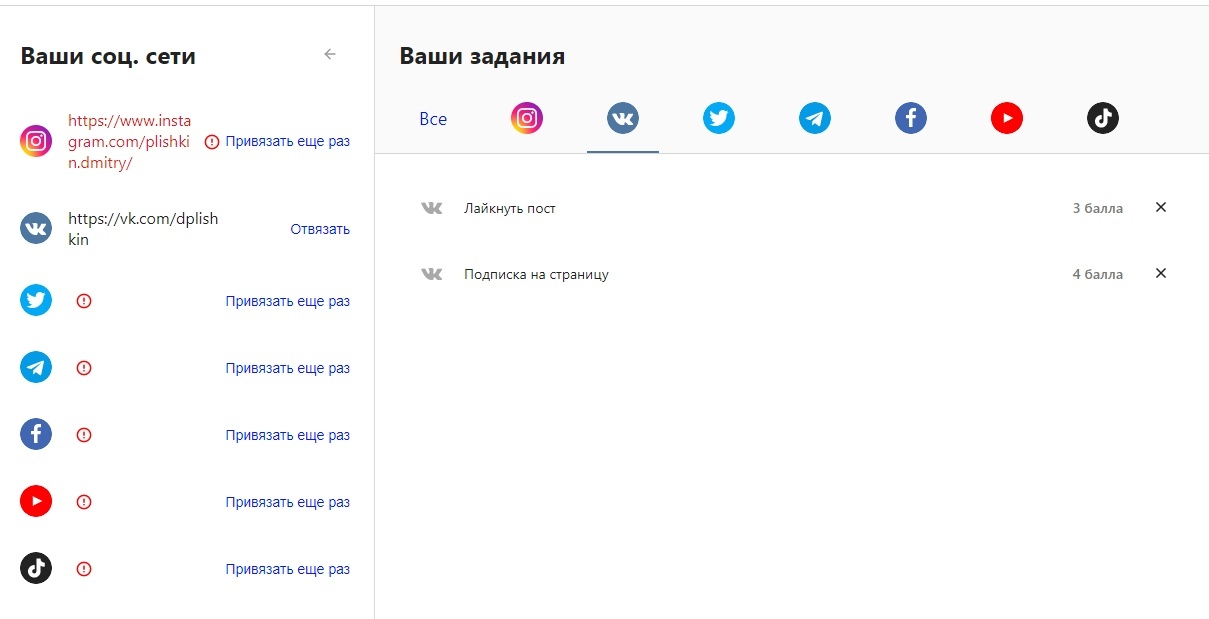1209x619 pixels.
Task: Collapse the social networks panel with arrow
Action: [330, 55]
